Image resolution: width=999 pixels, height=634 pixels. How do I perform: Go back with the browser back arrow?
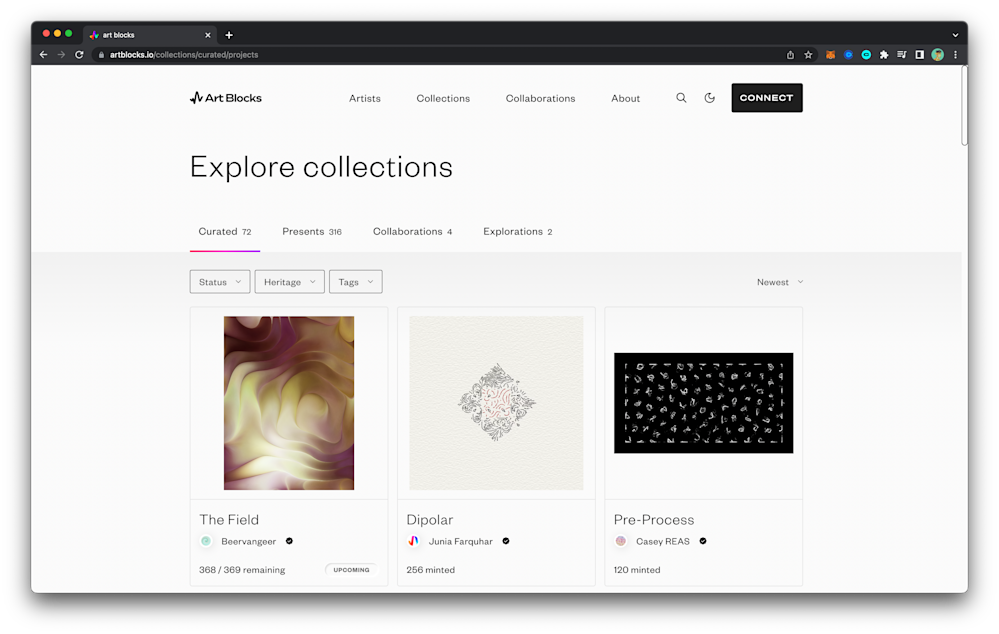point(43,55)
